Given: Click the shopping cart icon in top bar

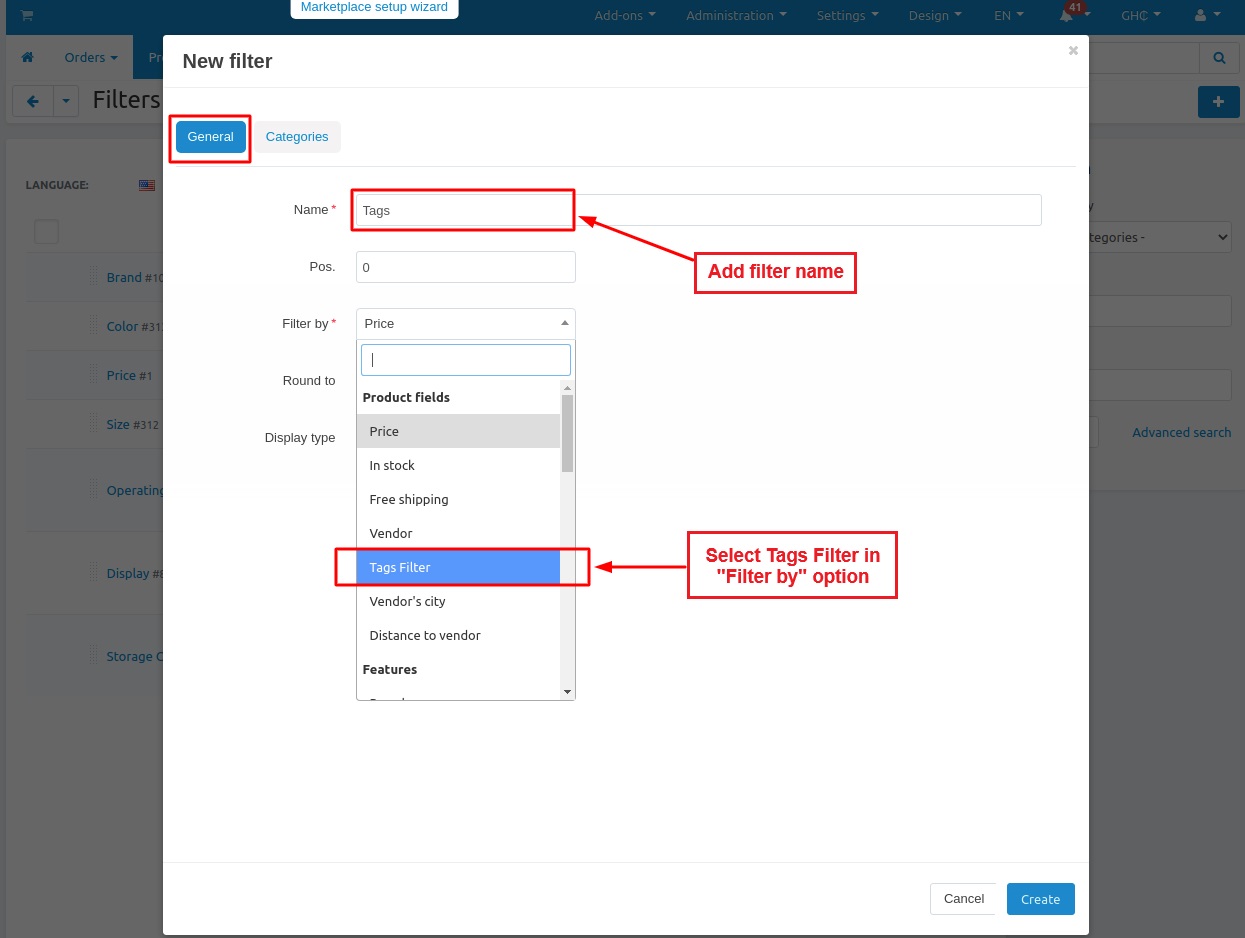Looking at the screenshot, I should pos(27,15).
